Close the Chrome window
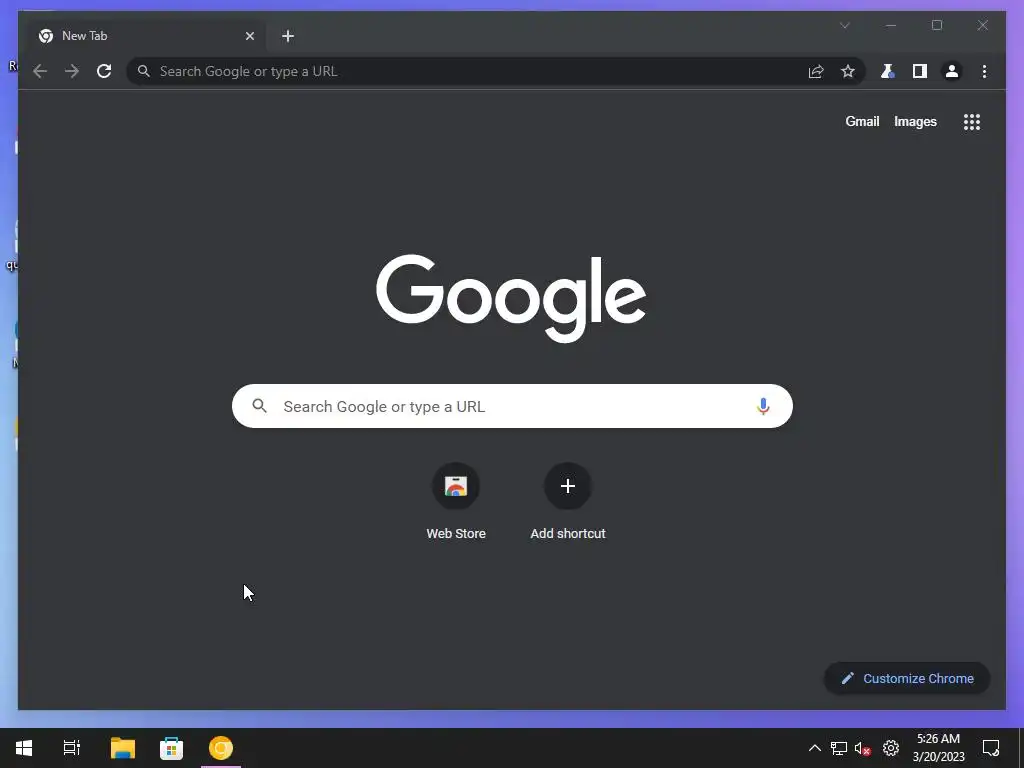 coord(982,25)
